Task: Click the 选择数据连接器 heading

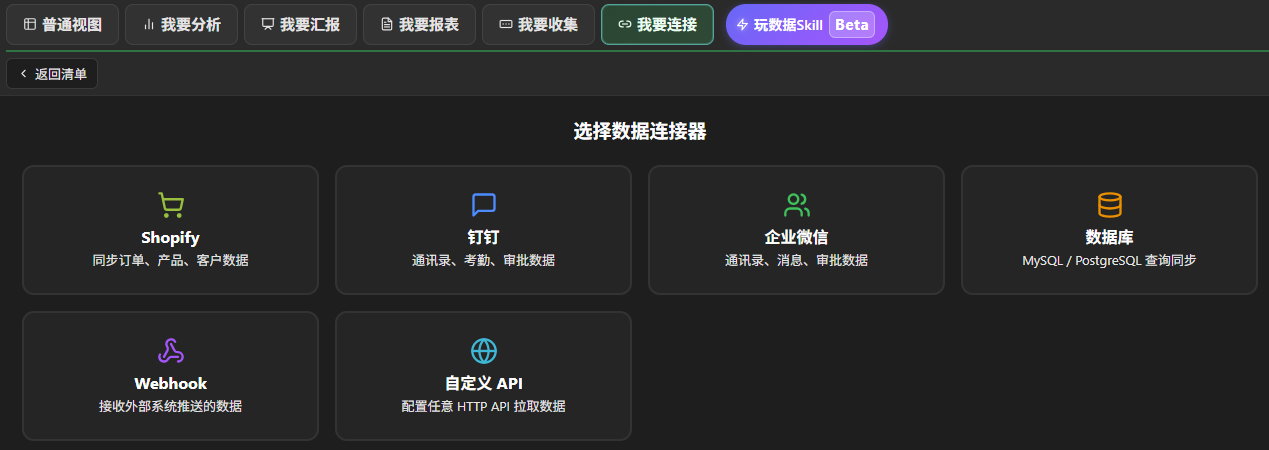Action: (x=640, y=131)
